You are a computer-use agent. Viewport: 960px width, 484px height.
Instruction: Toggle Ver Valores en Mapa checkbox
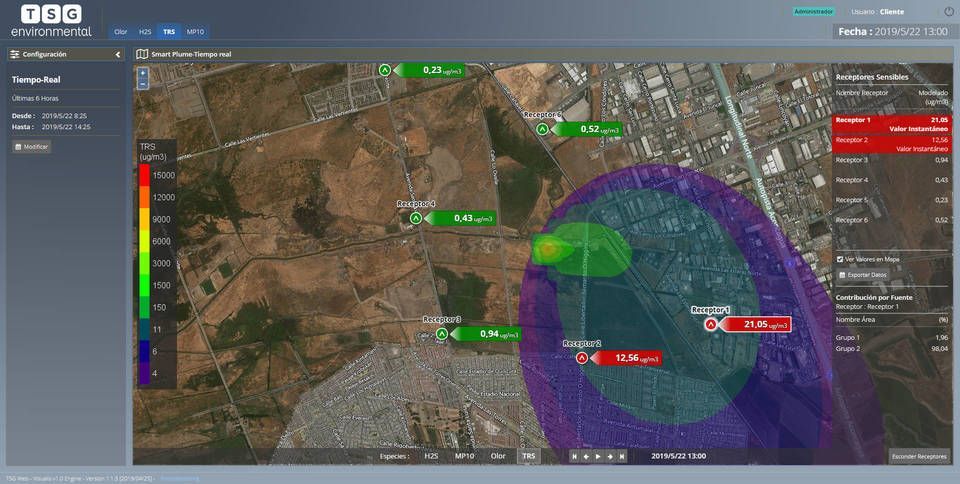[x=840, y=259]
